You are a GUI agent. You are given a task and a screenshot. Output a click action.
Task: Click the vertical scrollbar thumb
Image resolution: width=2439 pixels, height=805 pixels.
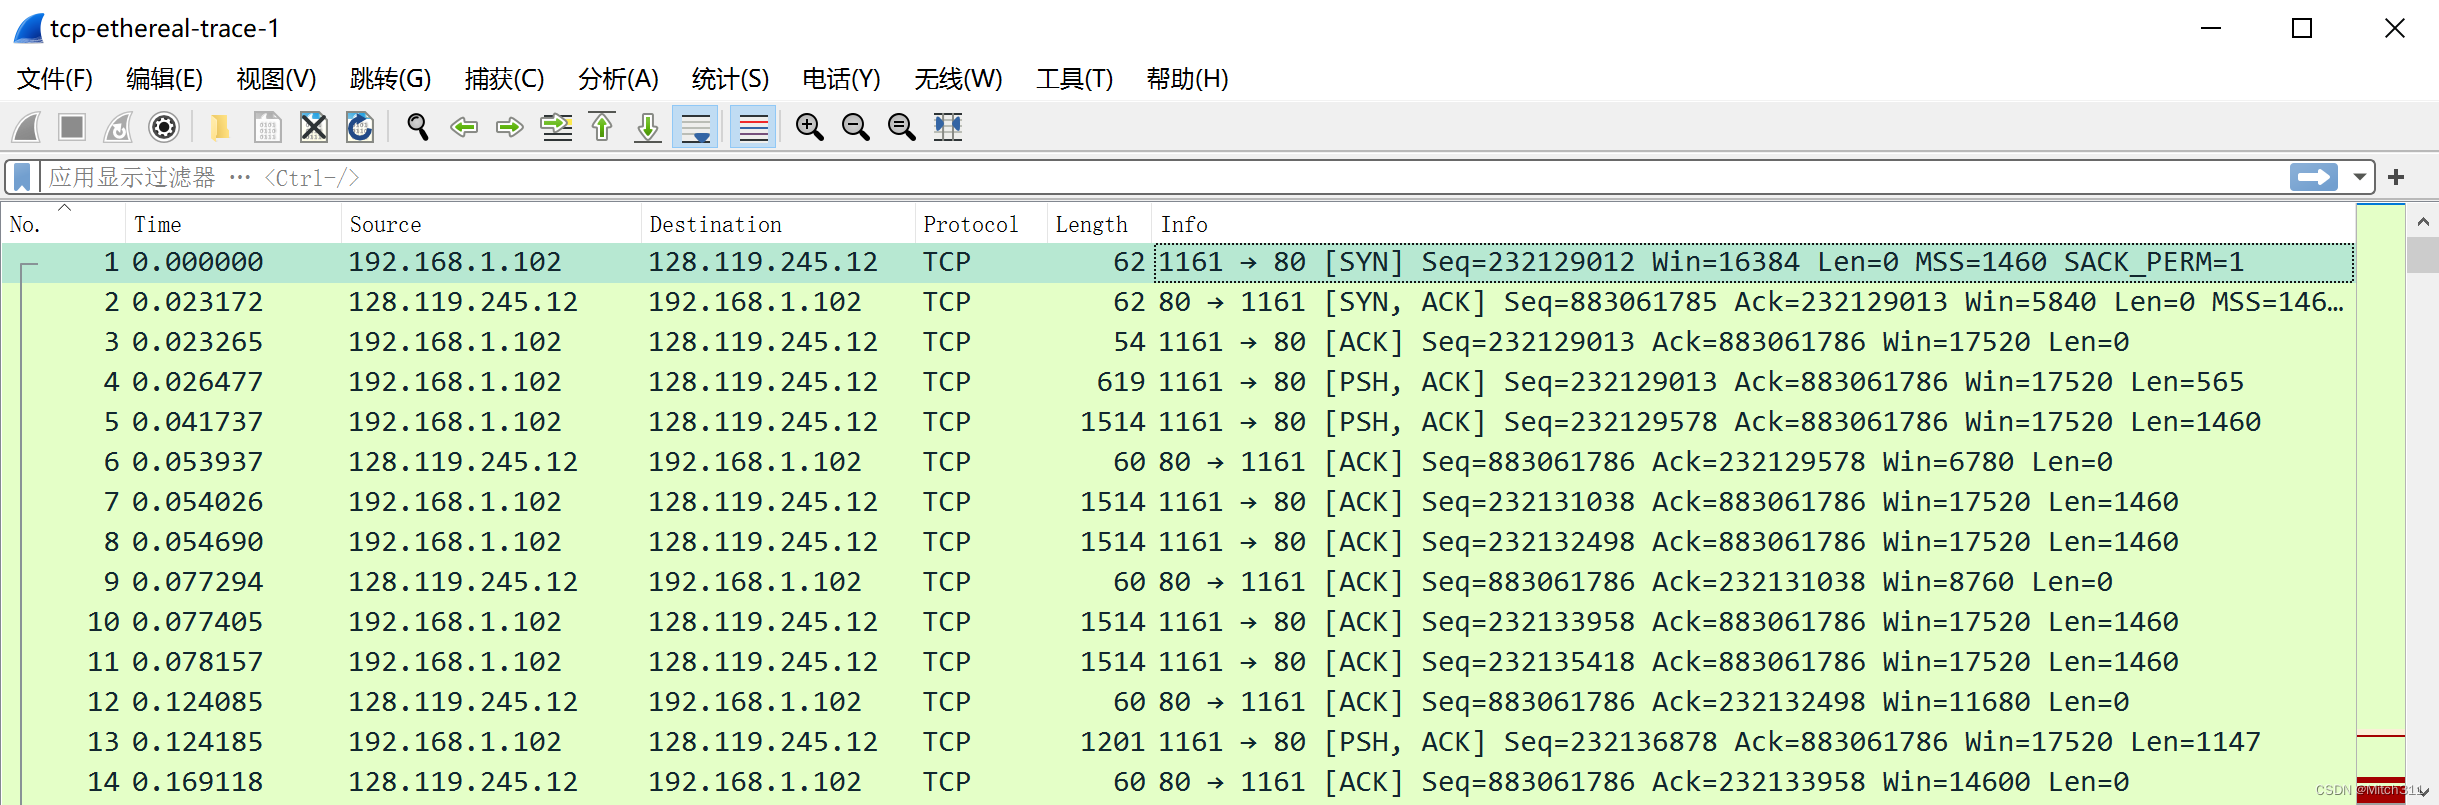tap(2422, 255)
